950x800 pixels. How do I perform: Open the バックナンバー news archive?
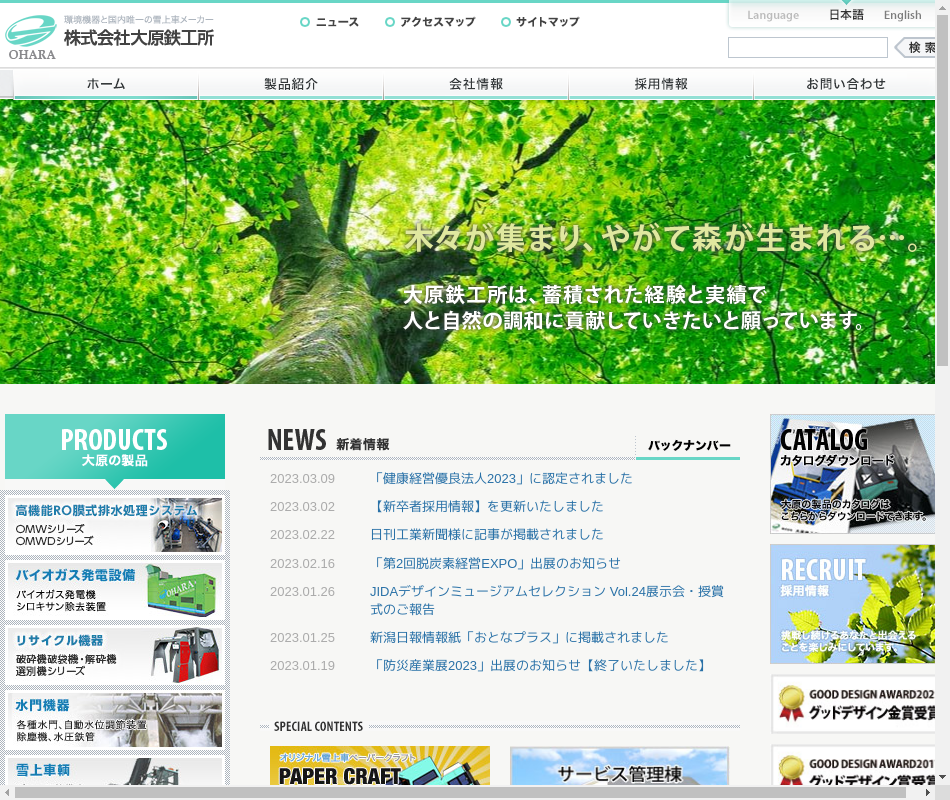pos(688,446)
